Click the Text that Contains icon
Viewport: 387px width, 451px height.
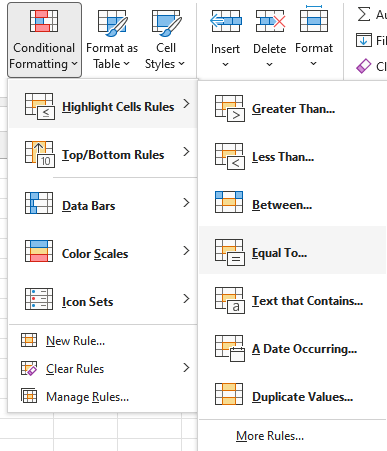(230, 300)
